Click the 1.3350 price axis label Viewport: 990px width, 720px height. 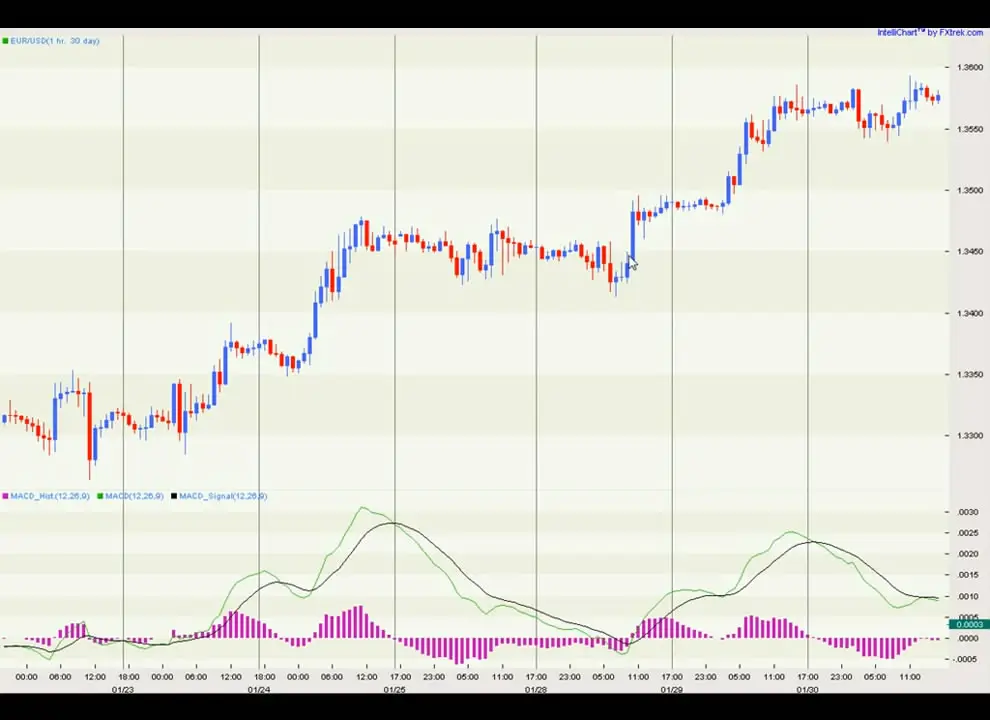point(970,375)
